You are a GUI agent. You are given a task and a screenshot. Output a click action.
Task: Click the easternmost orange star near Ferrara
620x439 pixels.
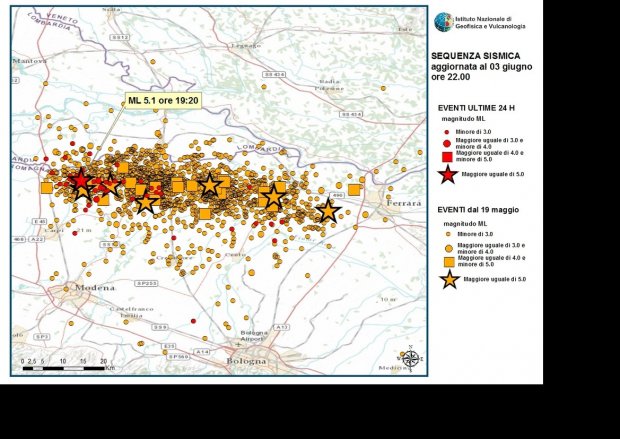328,211
